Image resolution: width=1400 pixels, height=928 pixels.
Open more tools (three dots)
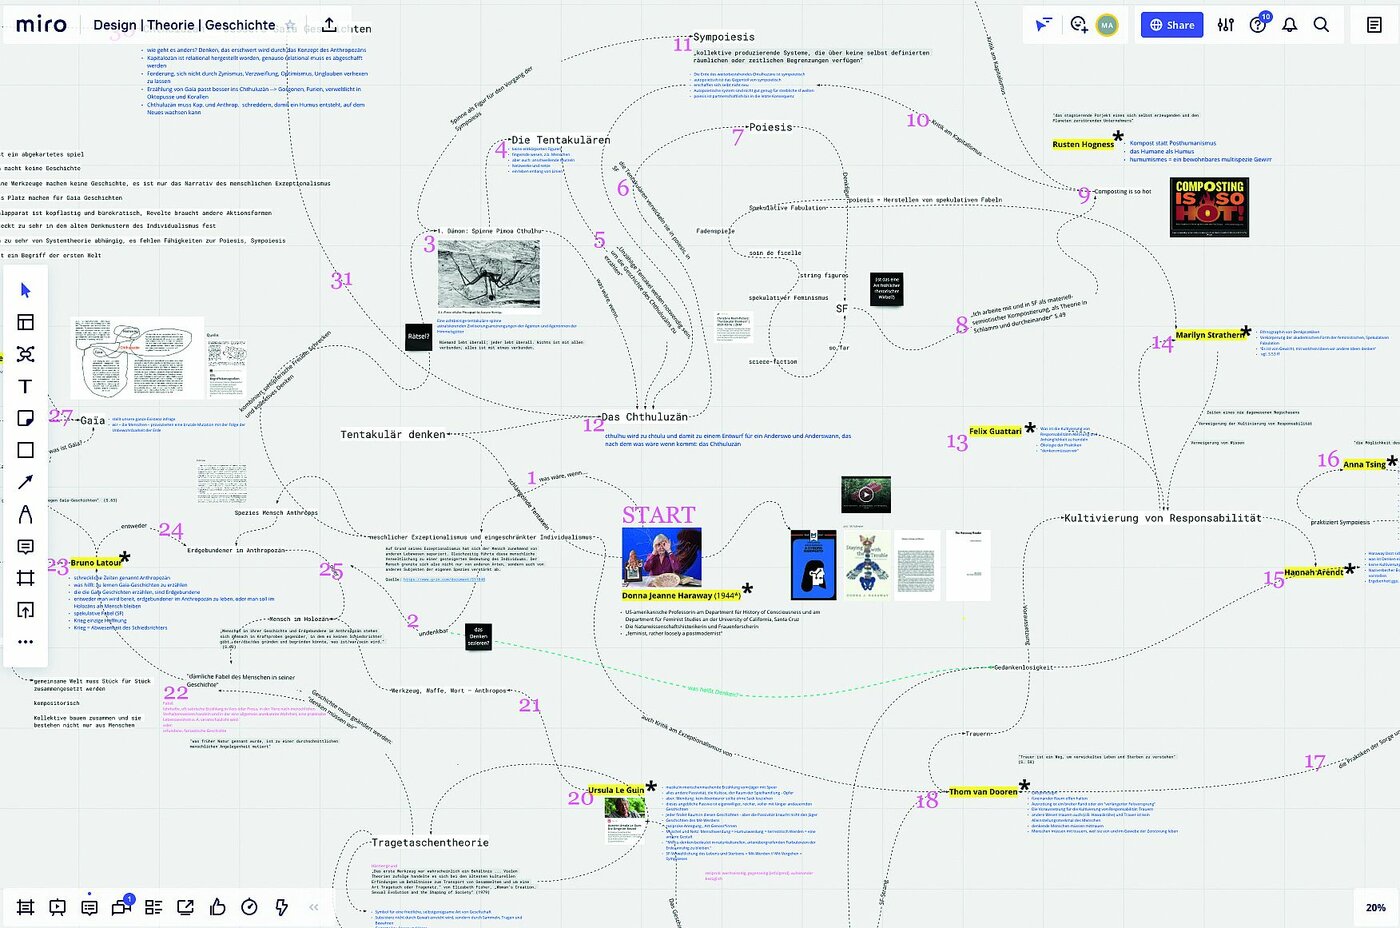coord(26,642)
